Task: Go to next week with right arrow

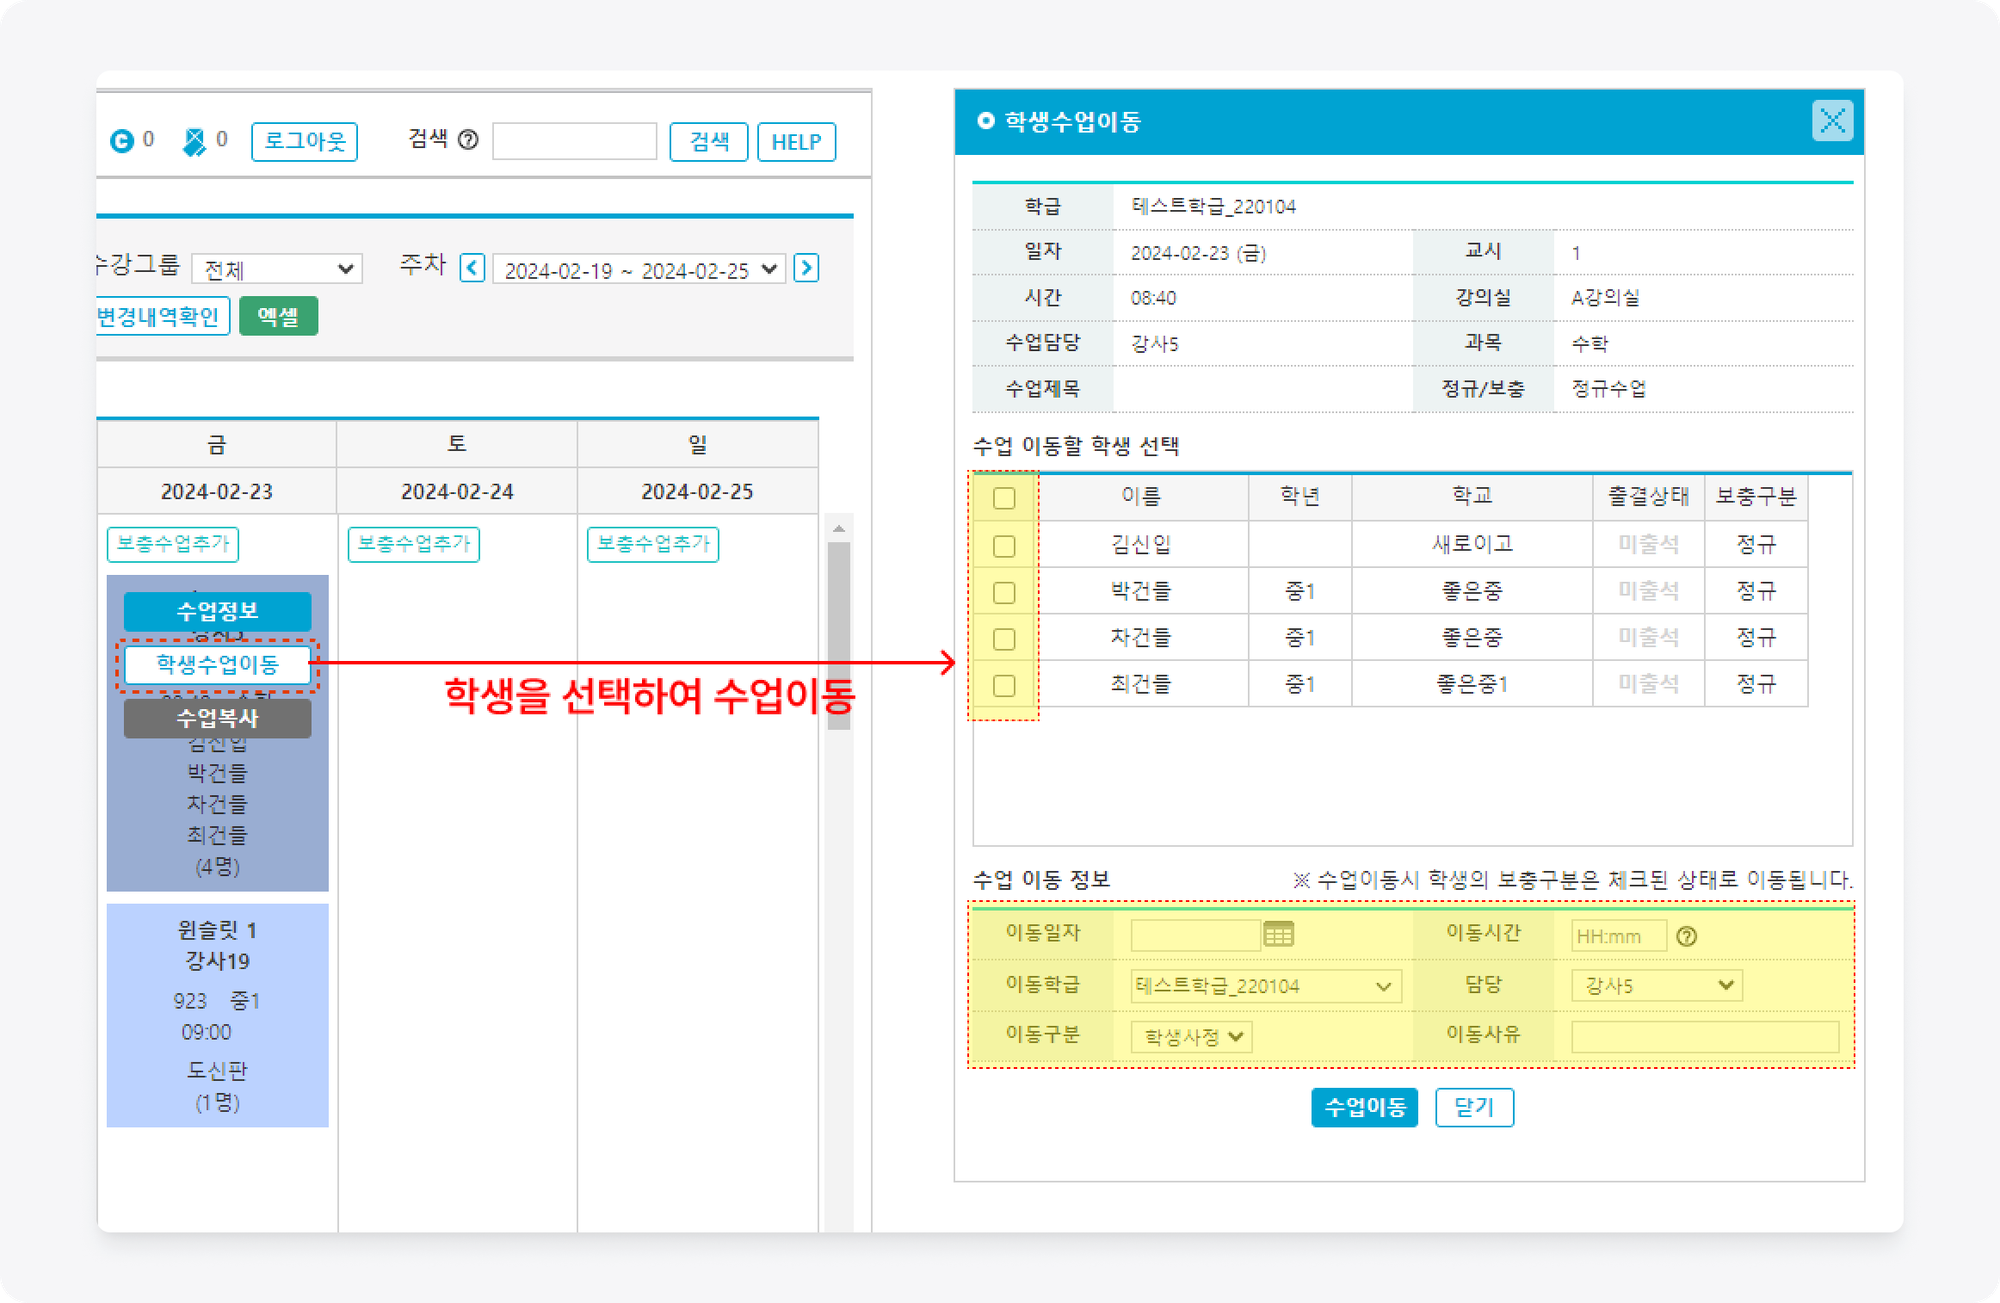Action: point(806,268)
